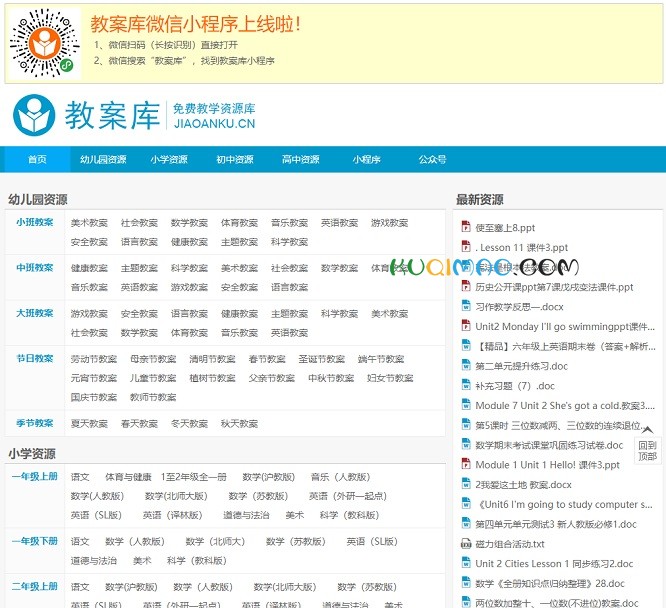666x608 pixels.
Task: Open the 高中资源 navigation tab
Action: point(301,159)
